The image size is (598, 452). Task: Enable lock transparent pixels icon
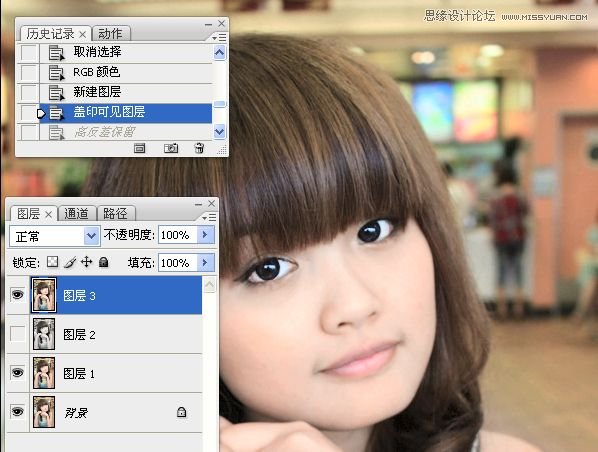[x=52, y=262]
